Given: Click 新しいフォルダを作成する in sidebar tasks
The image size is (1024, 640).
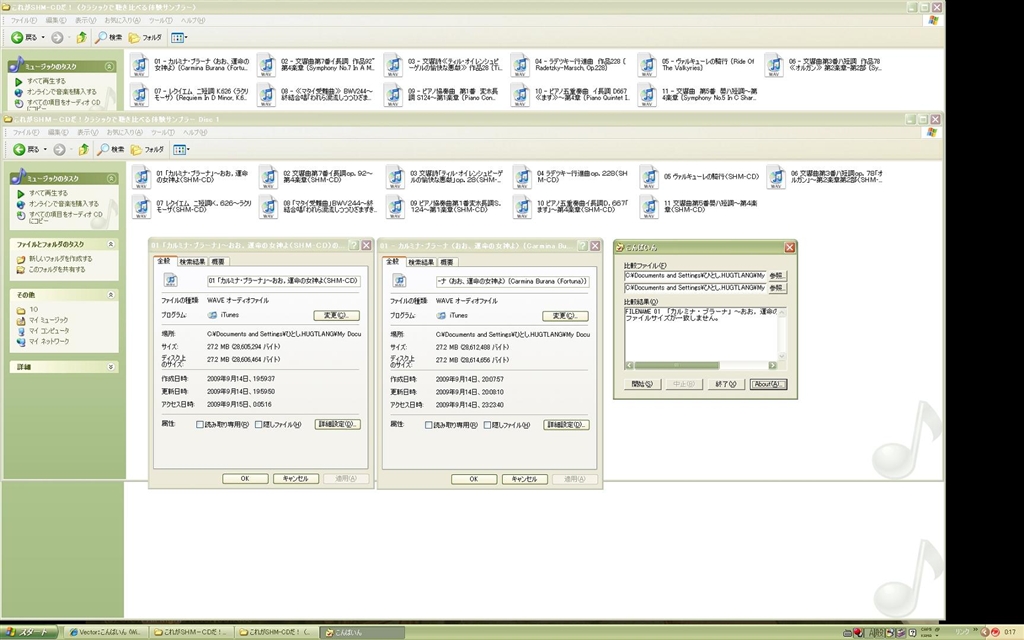Looking at the screenshot, I should 55,259.
